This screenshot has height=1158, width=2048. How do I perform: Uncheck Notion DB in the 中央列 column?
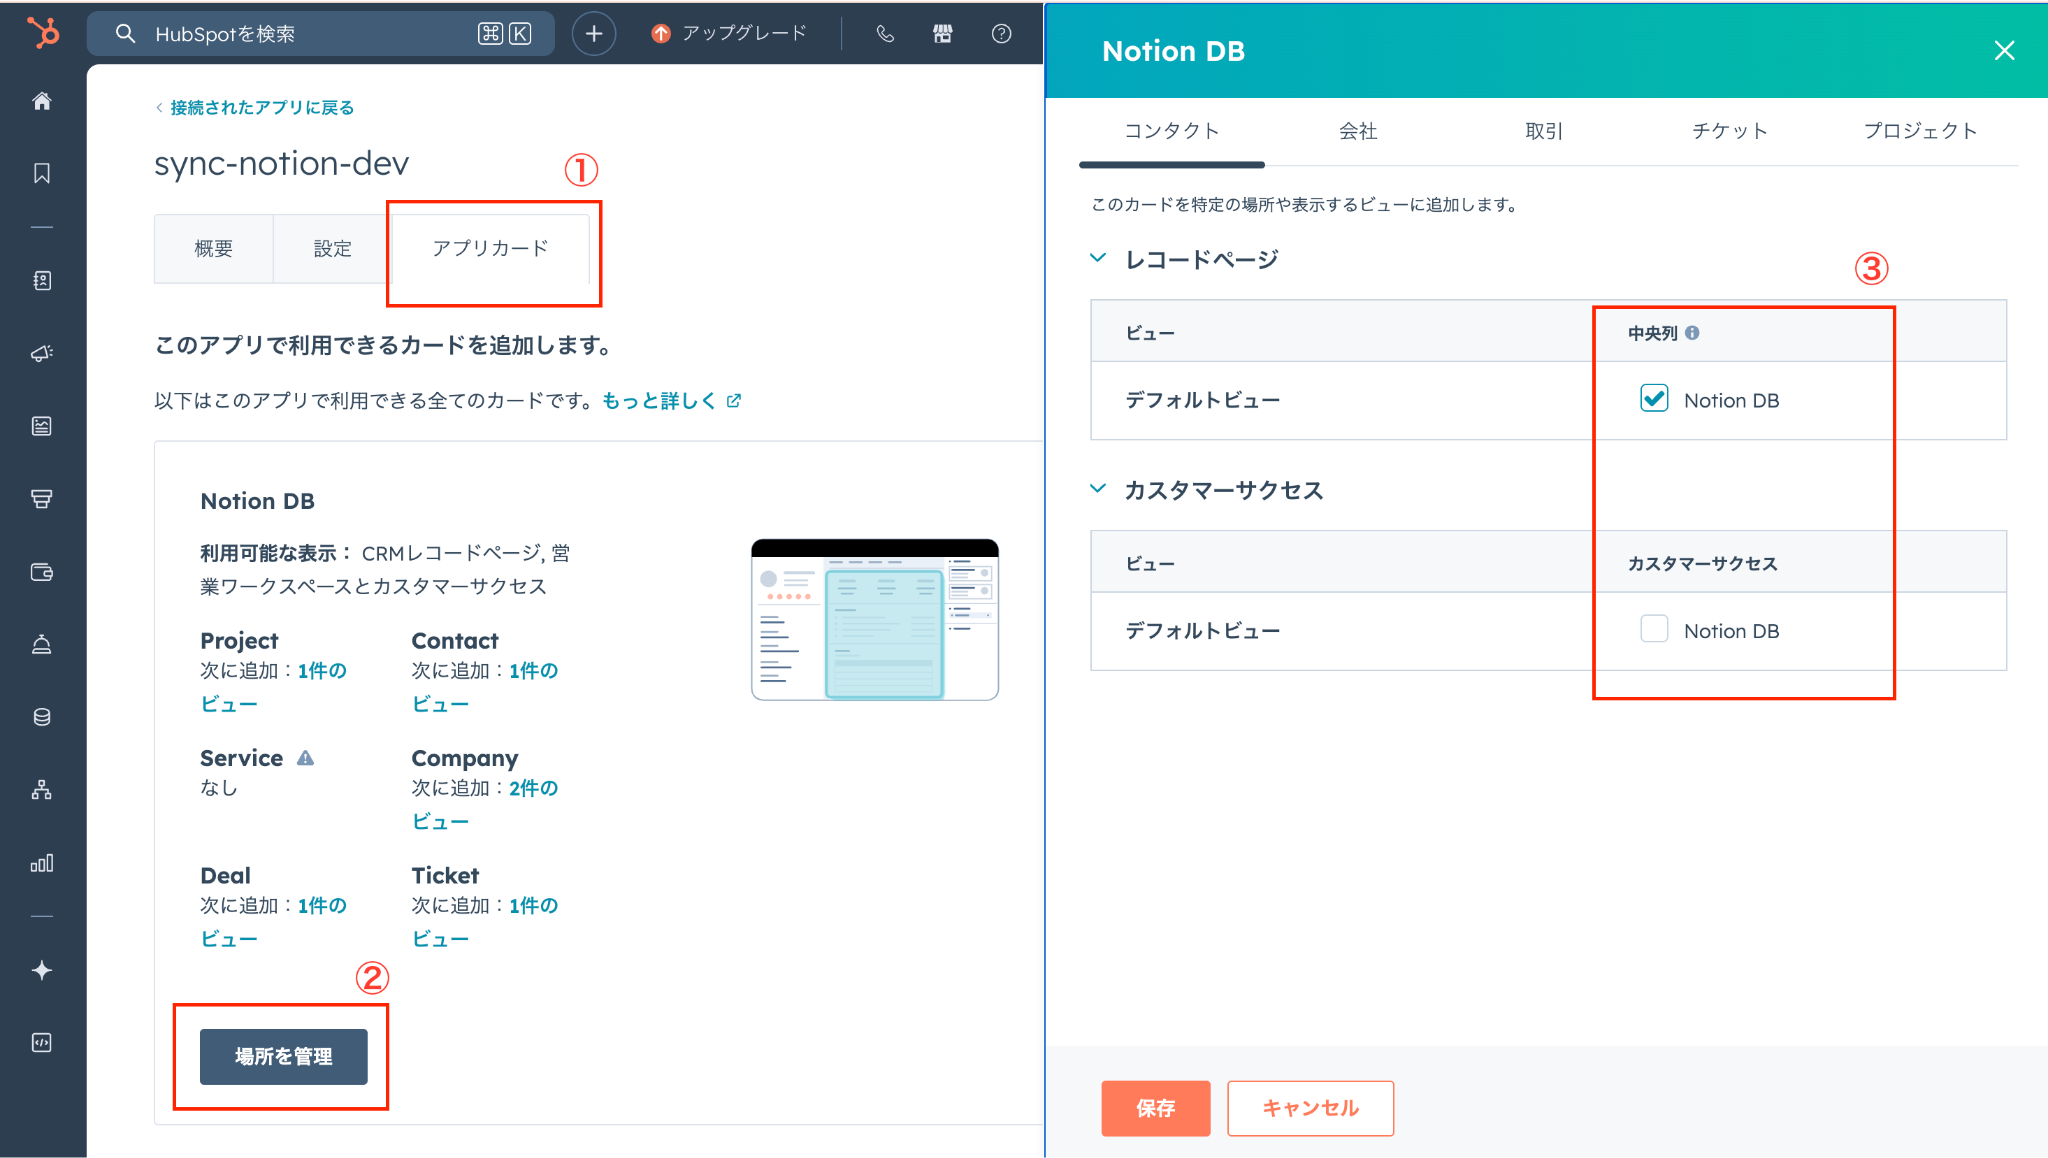pos(1654,398)
